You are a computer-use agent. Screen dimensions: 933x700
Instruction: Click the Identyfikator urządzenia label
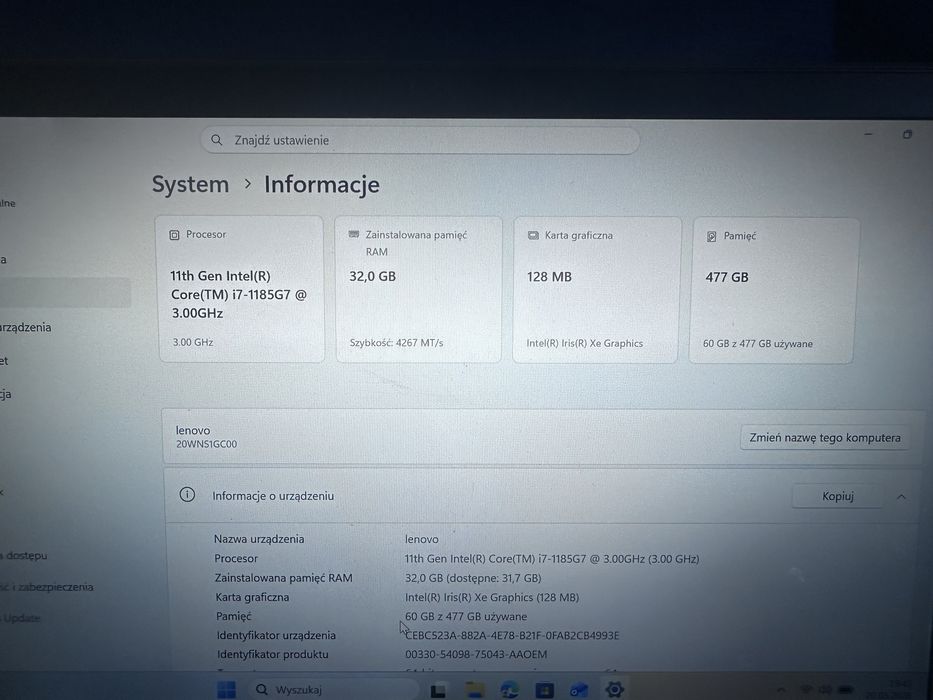pos(276,635)
